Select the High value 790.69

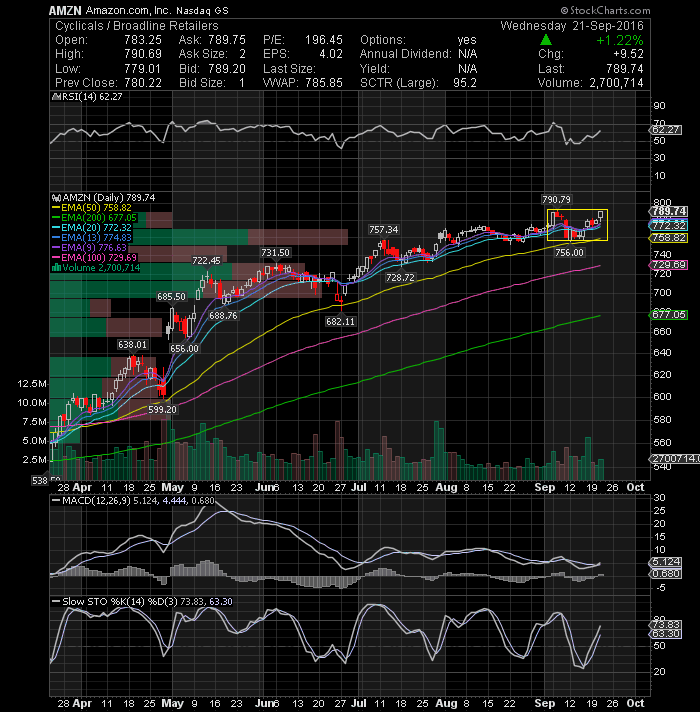pos(143,54)
